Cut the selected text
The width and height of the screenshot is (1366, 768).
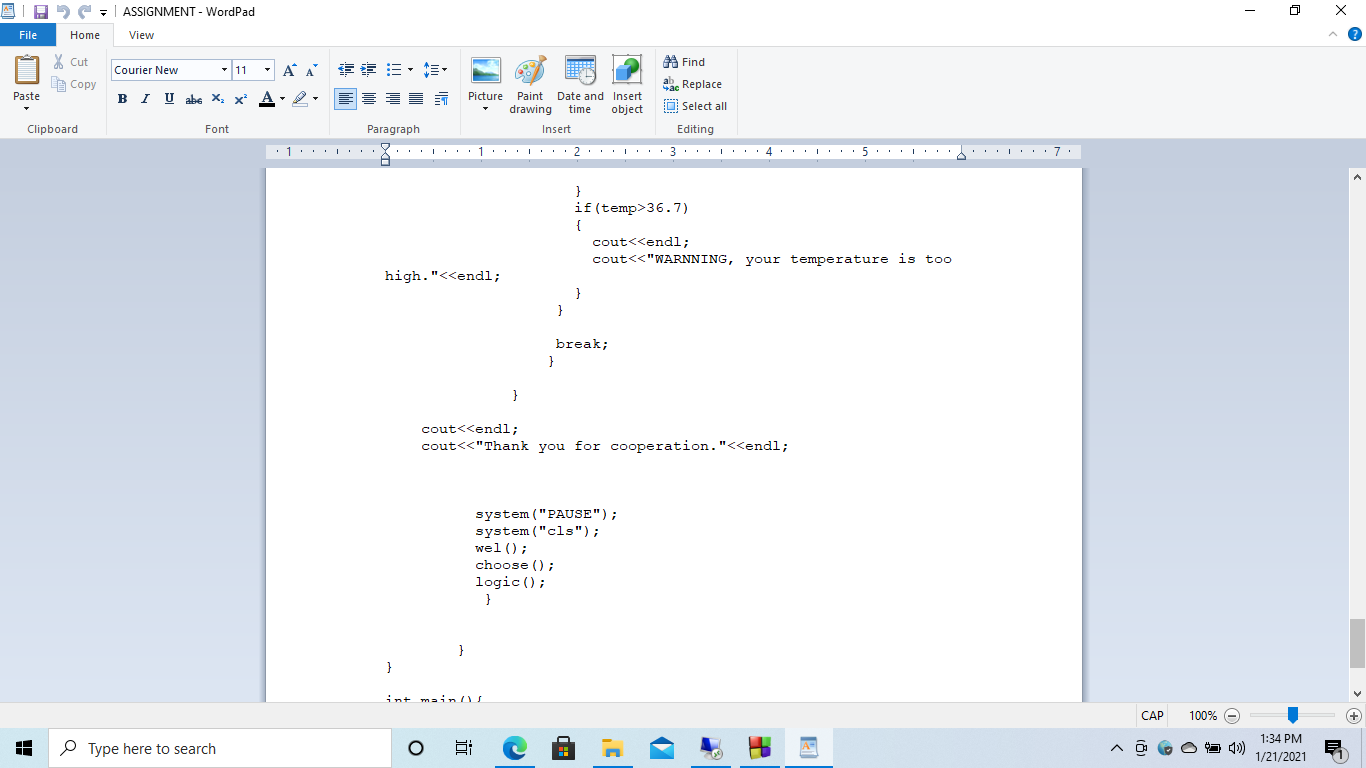[72, 62]
